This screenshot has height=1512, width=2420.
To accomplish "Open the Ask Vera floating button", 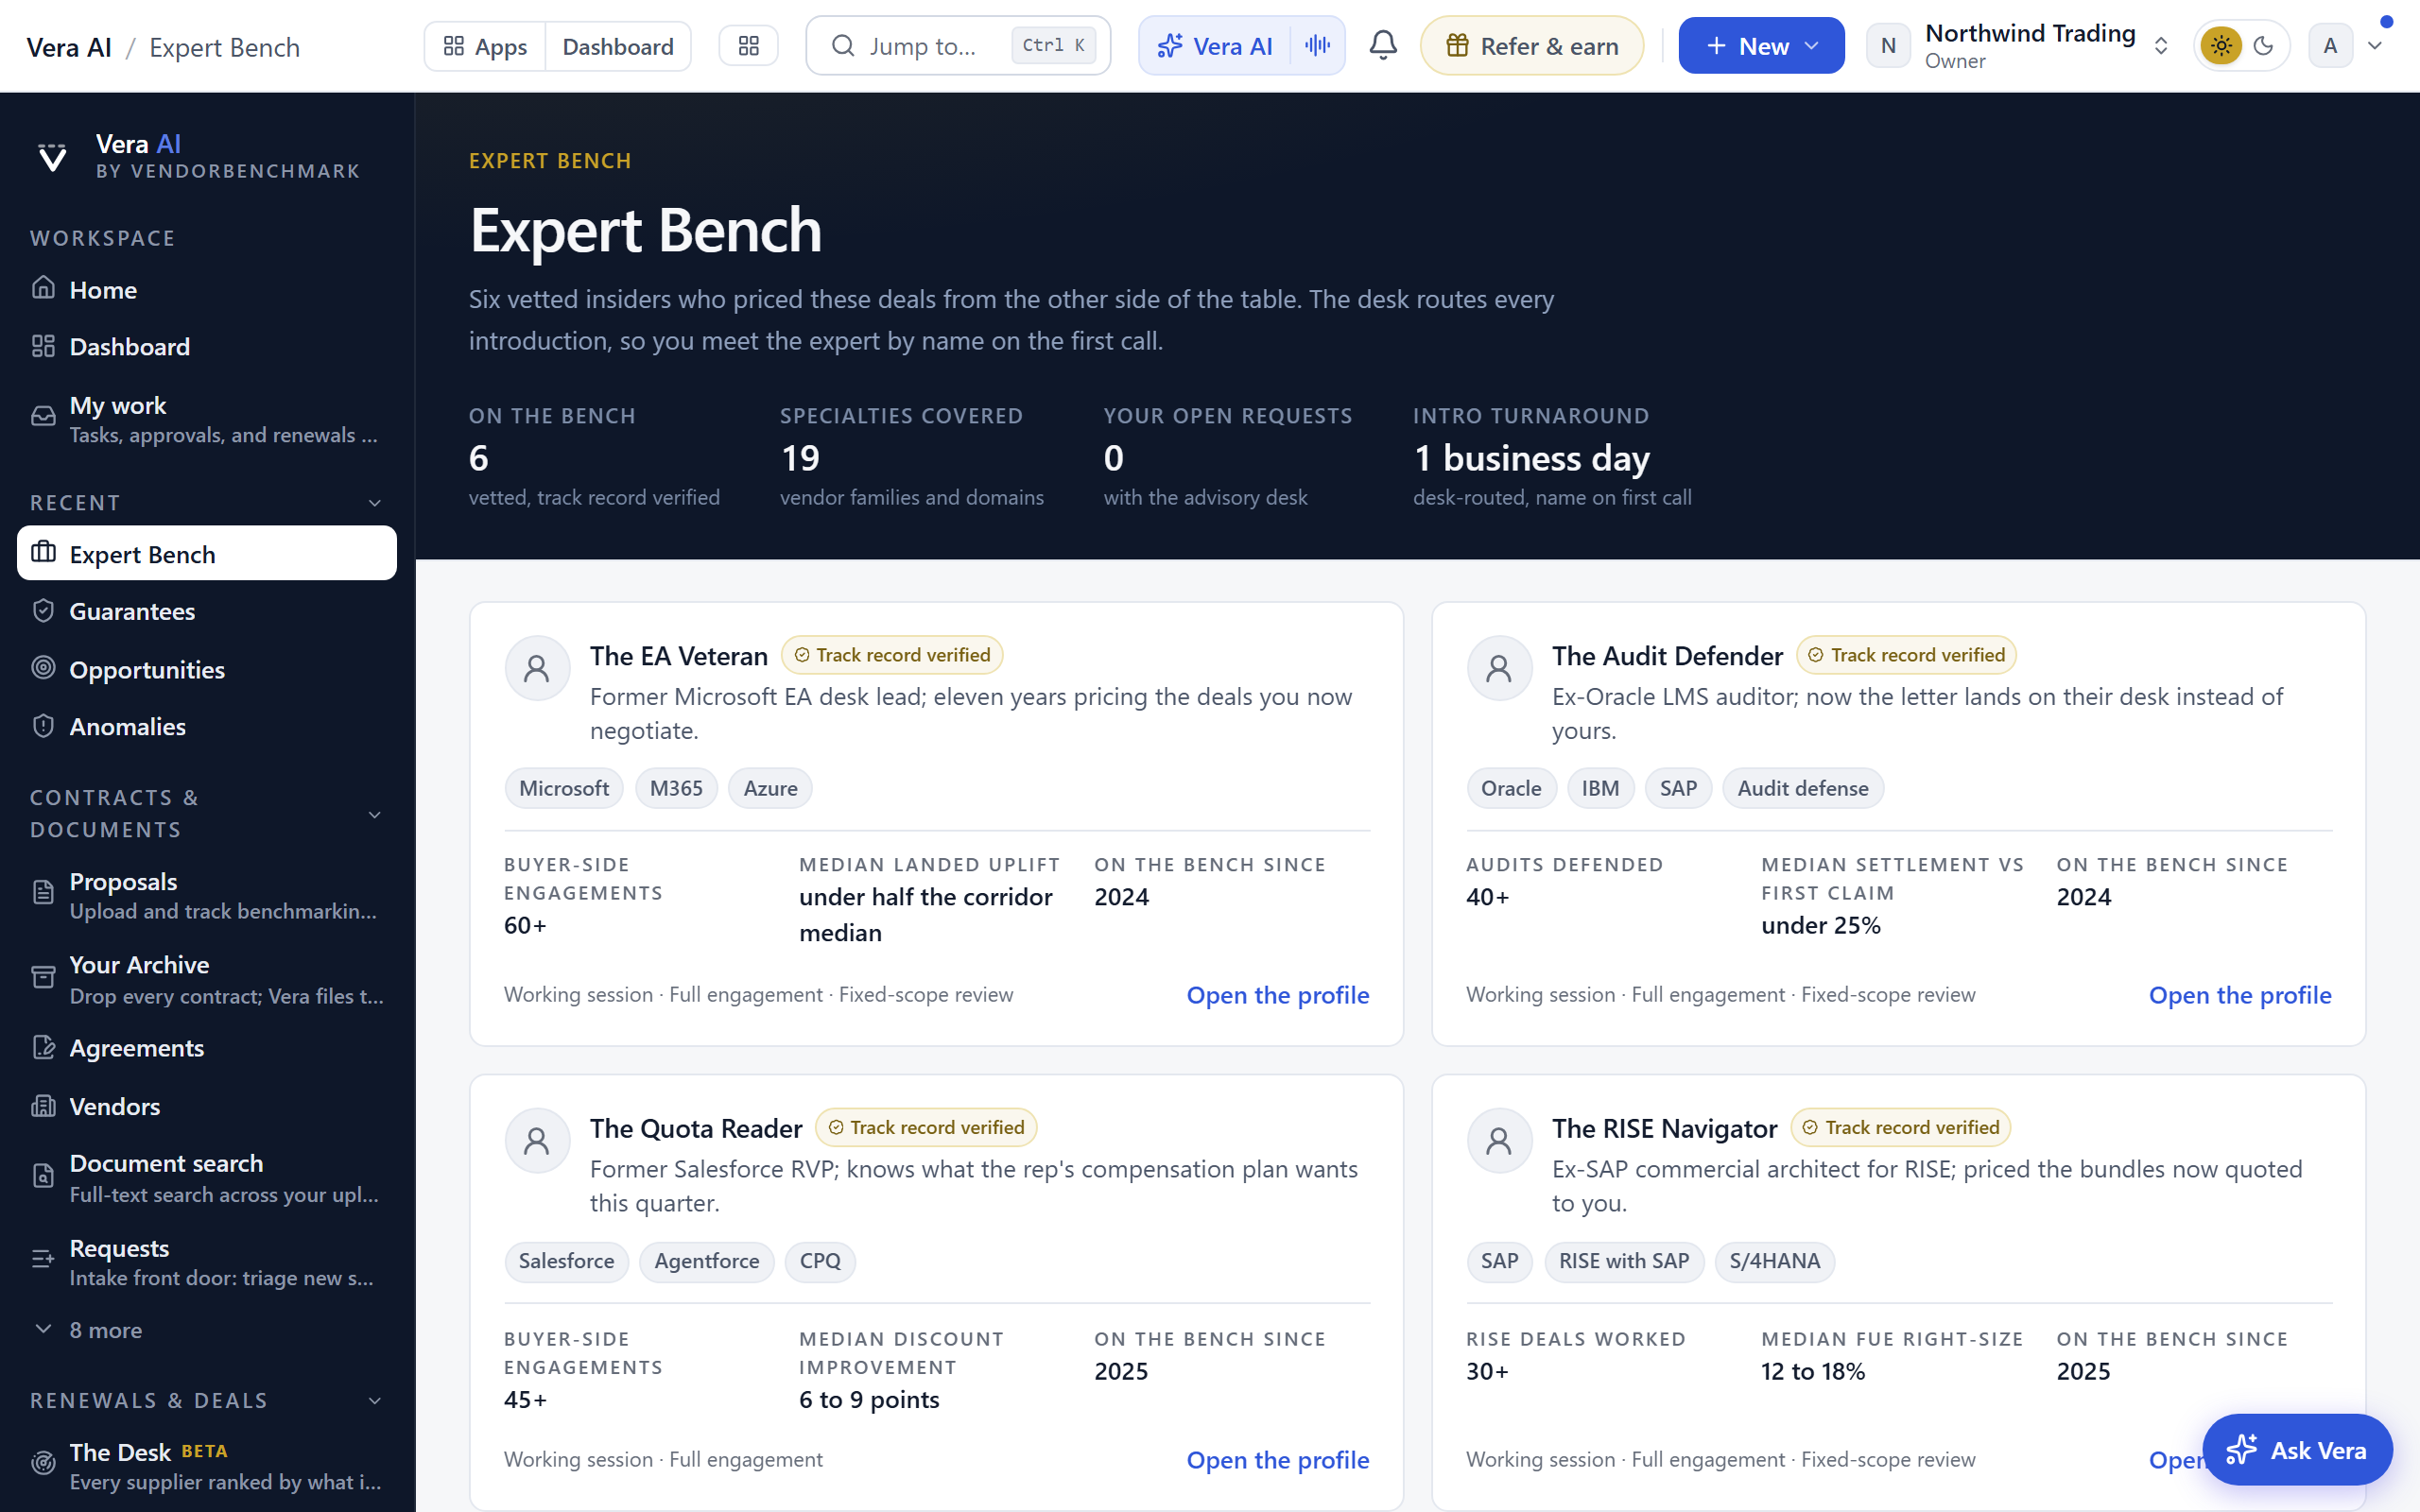I will pyautogui.click(x=2297, y=1450).
